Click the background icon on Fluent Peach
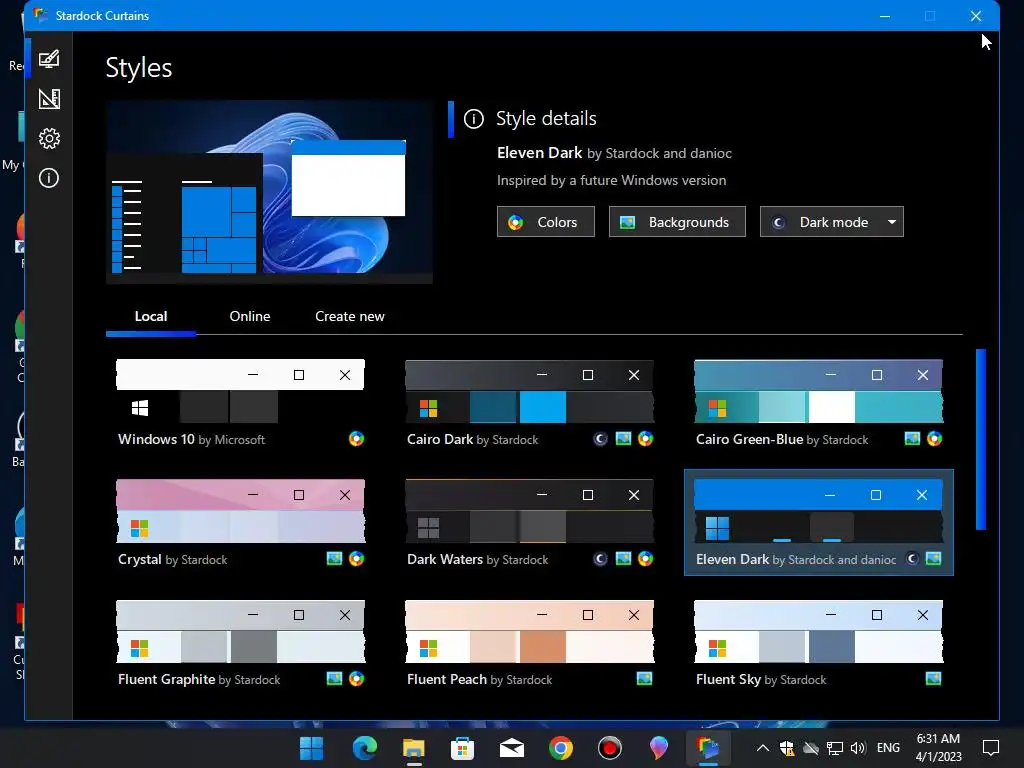Screen dimensions: 1024x768 (x=645, y=679)
